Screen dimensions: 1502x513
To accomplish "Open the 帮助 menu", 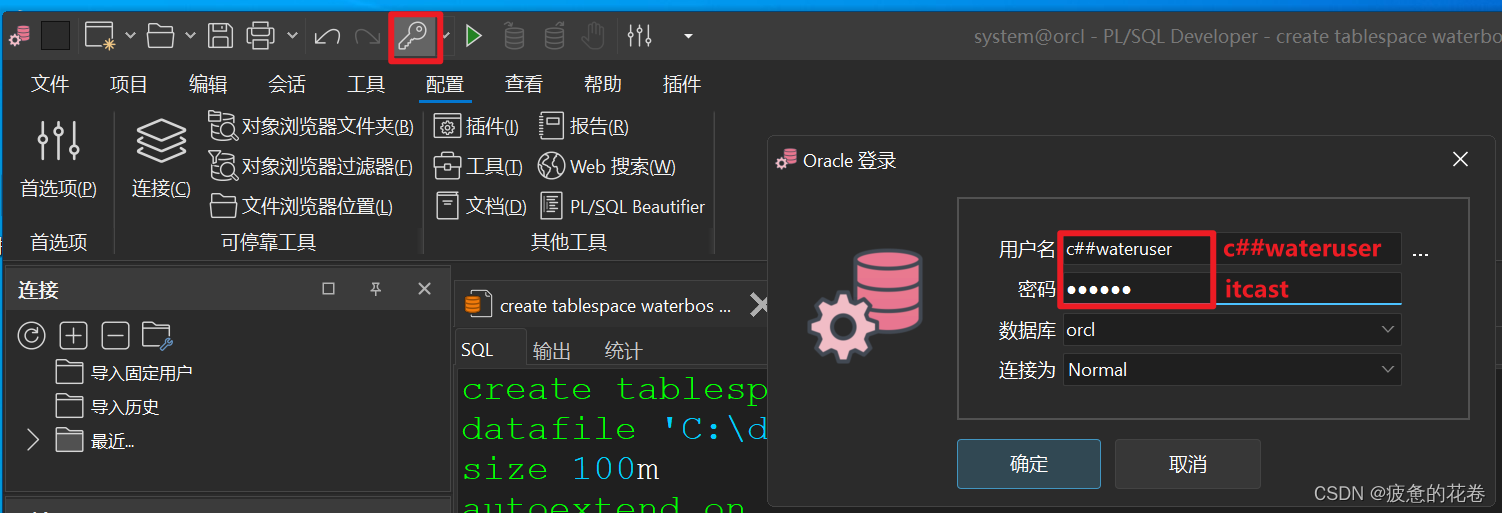I will [603, 85].
